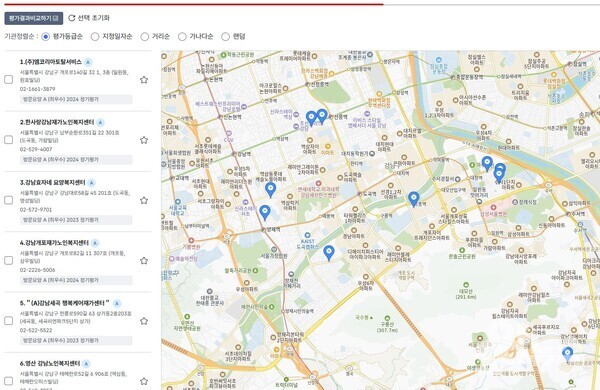Select map pin beside 신라스테이 서초
Viewport: 600px width, 390px height.
click(265, 212)
